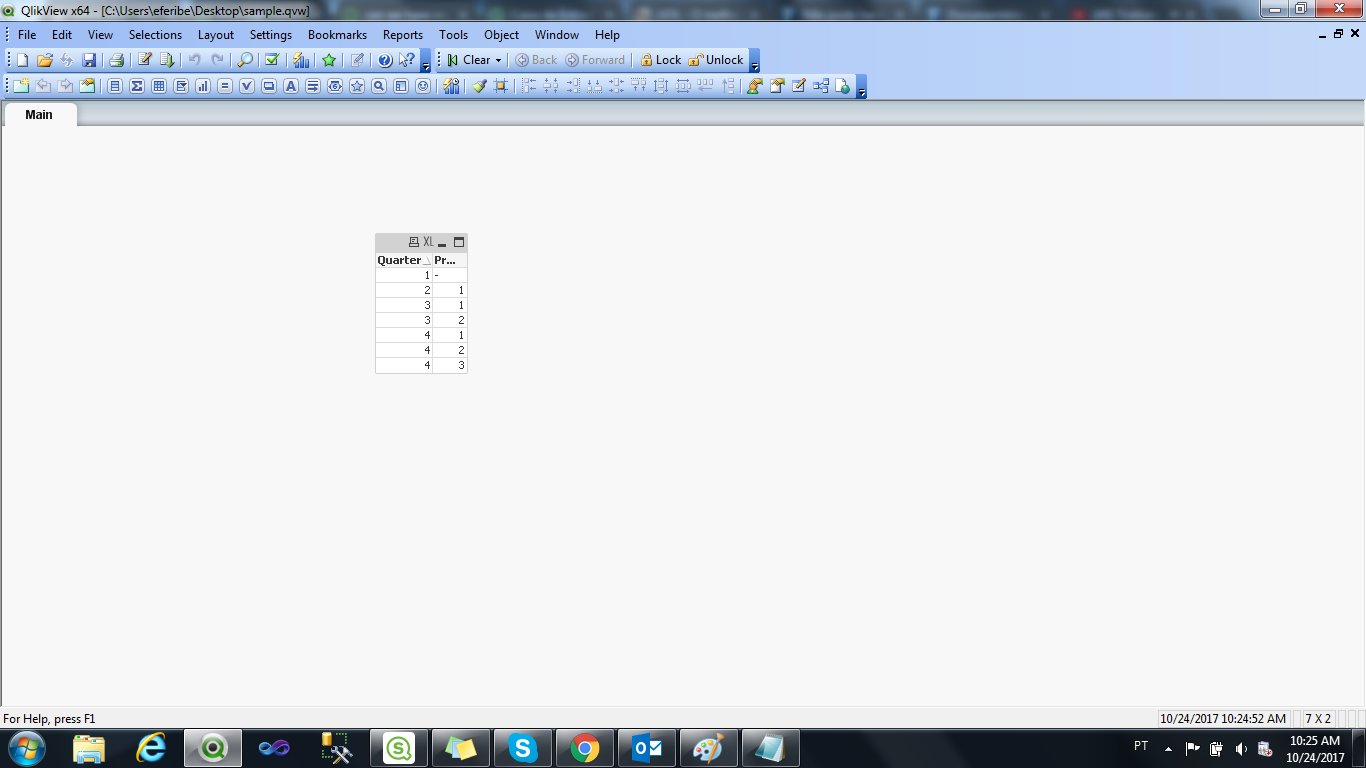This screenshot has height=768, width=1366.
Task: Switch to the Main sheet tab
Action: click(39, 114)
